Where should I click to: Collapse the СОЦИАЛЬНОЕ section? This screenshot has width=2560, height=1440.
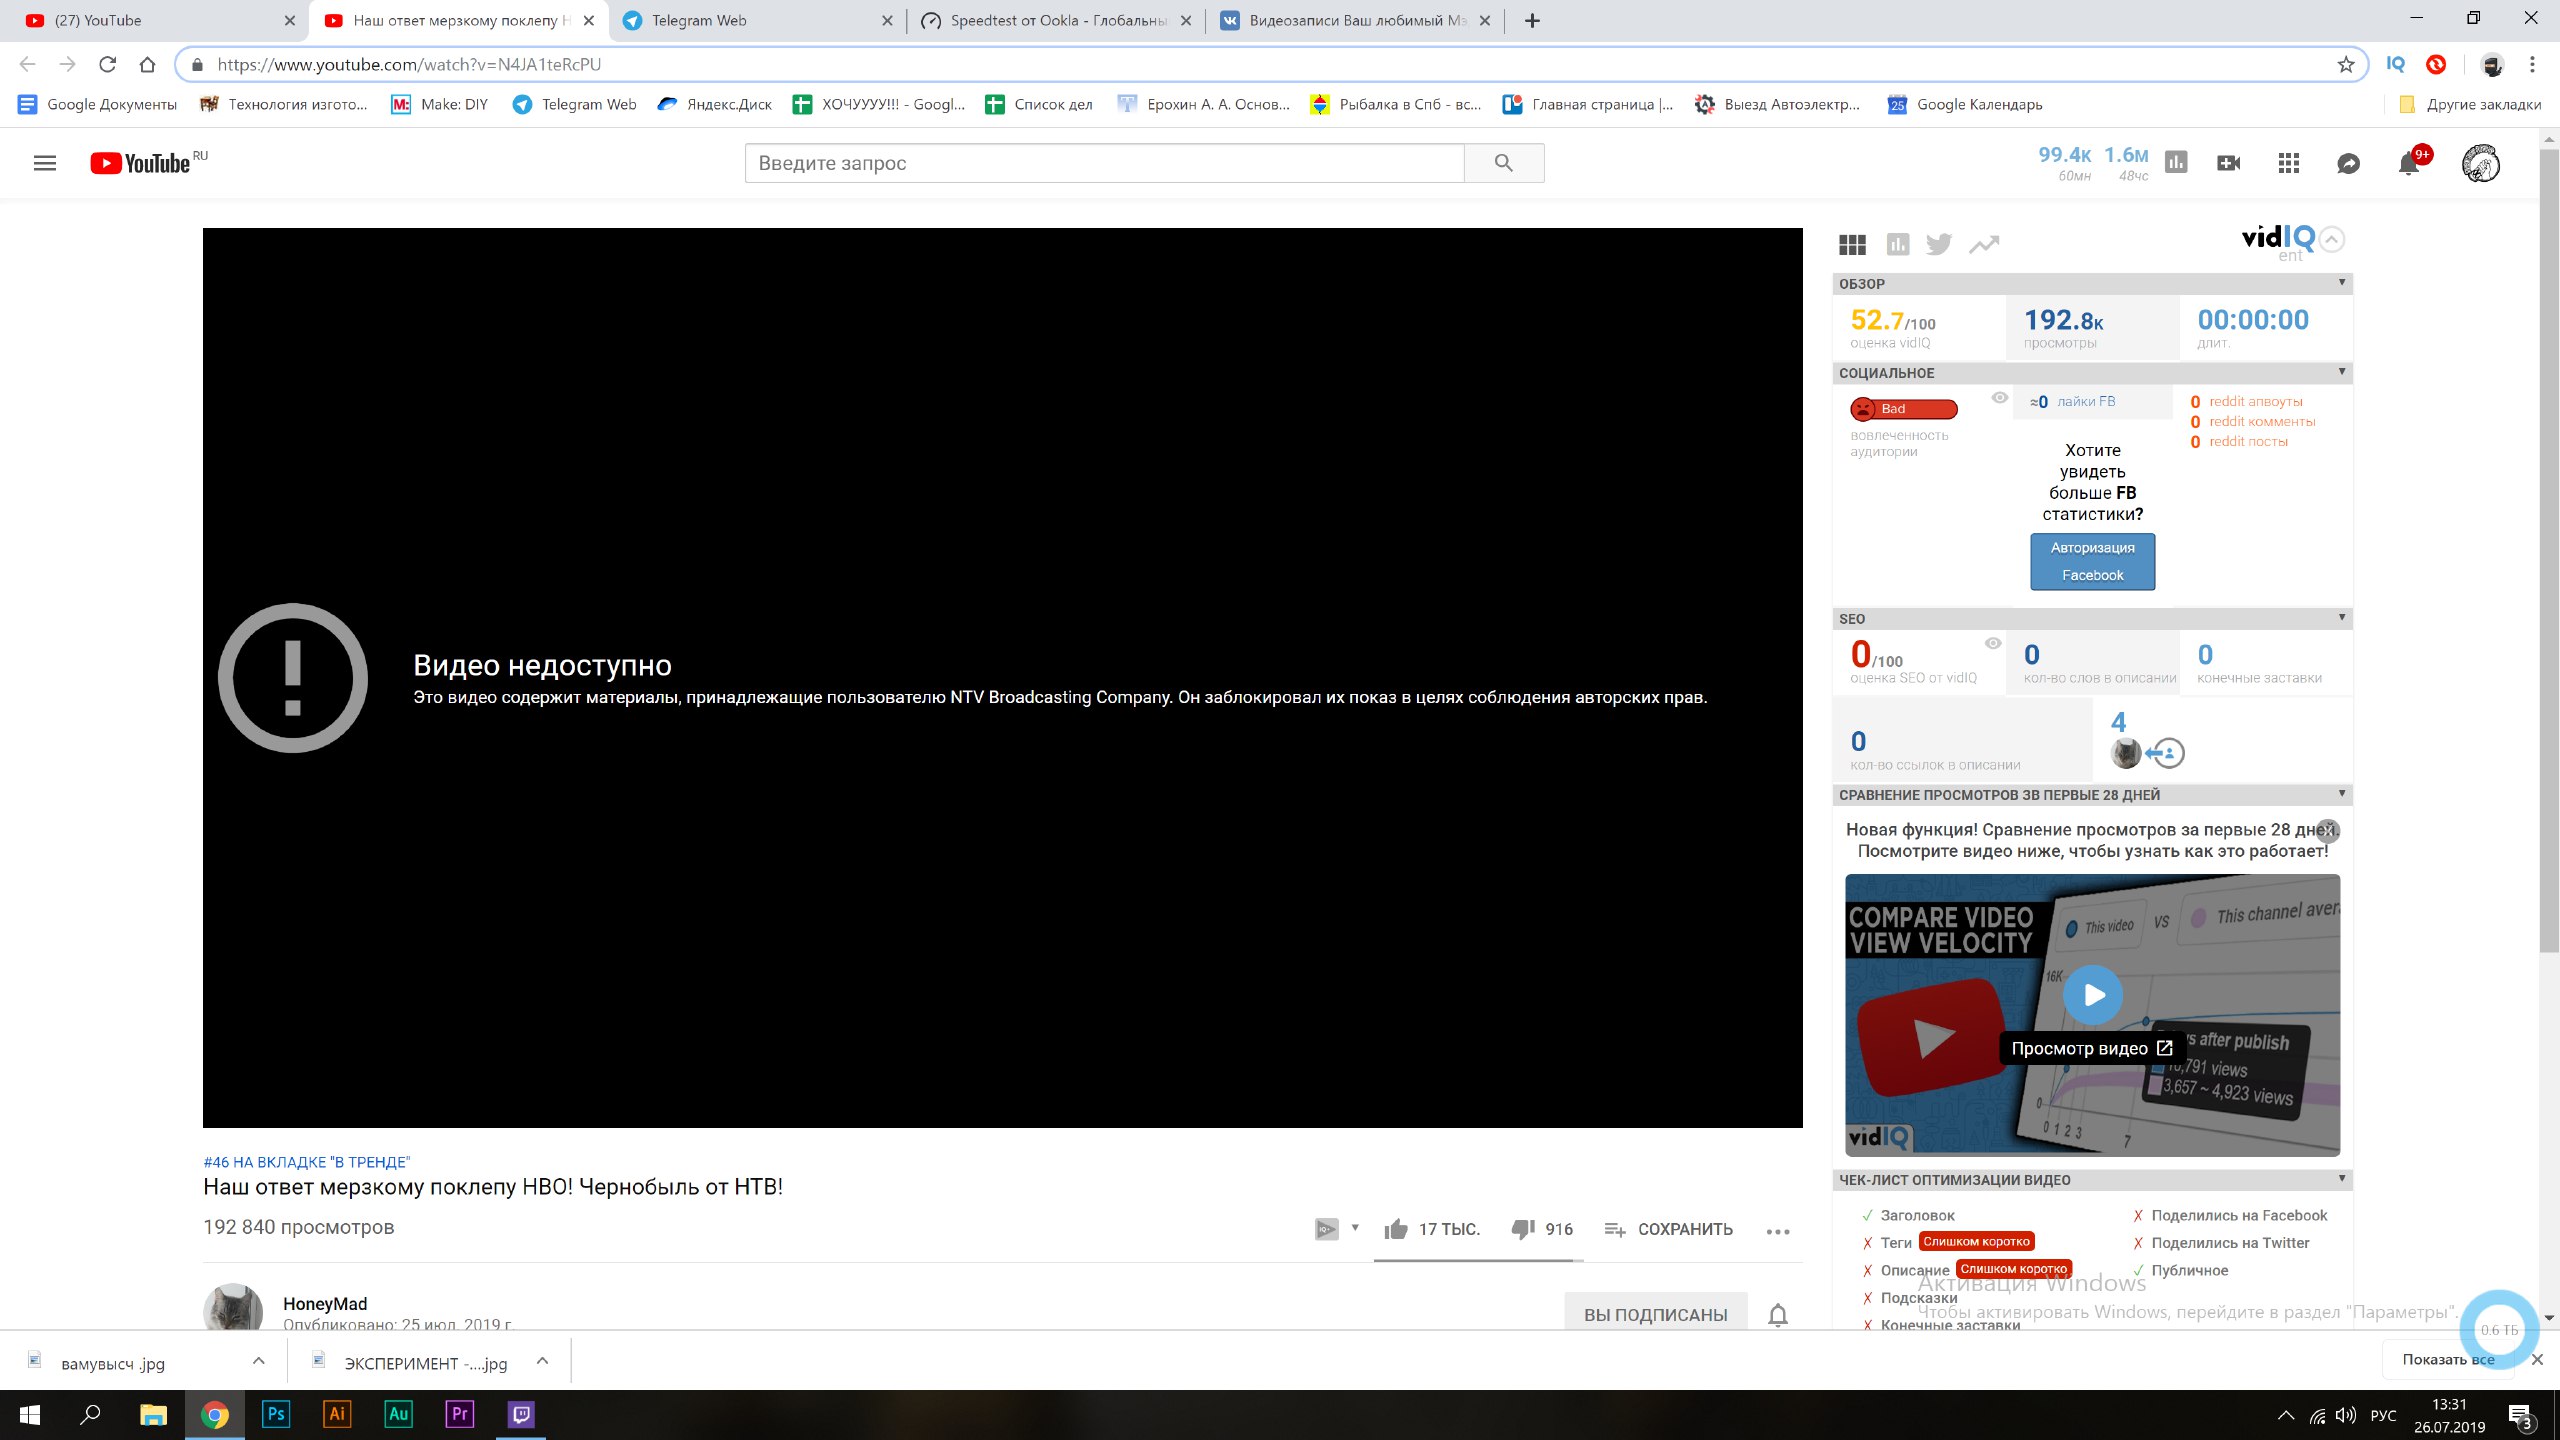coord(2341,372)
